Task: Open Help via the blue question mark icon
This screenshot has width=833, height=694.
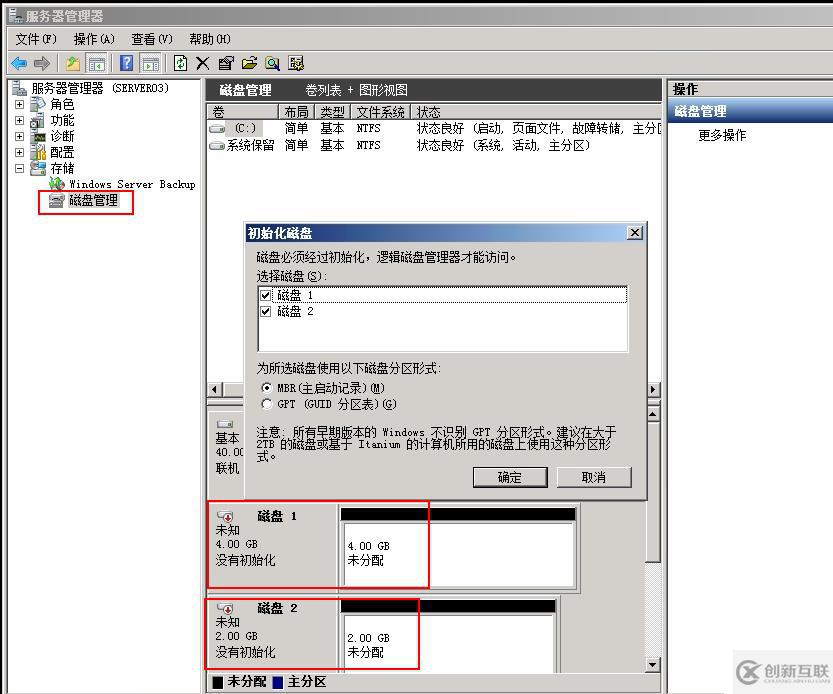Action: [x=126, y=63]
